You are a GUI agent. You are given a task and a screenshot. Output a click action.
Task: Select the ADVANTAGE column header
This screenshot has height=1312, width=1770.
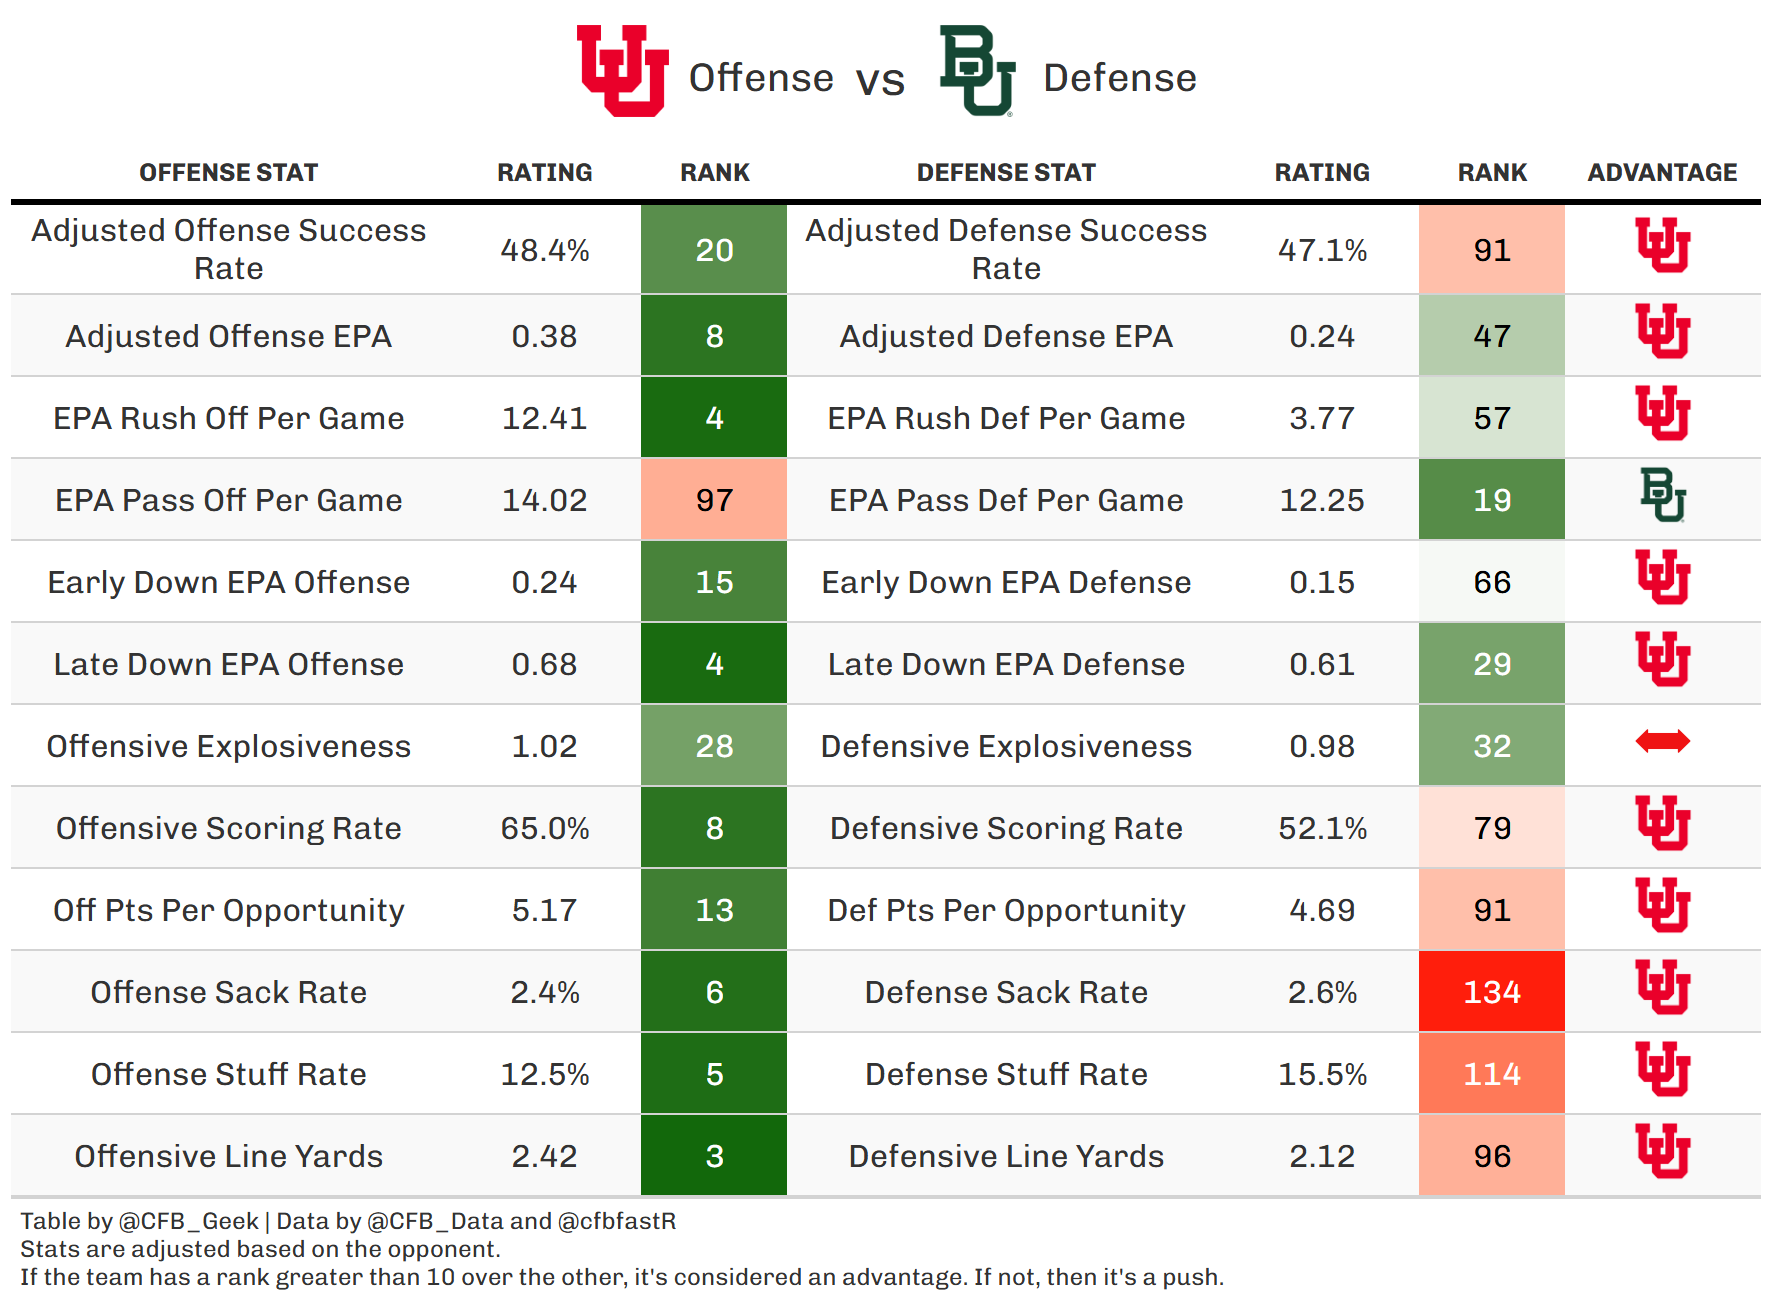pyautogui.click(x=1662, y=173)
